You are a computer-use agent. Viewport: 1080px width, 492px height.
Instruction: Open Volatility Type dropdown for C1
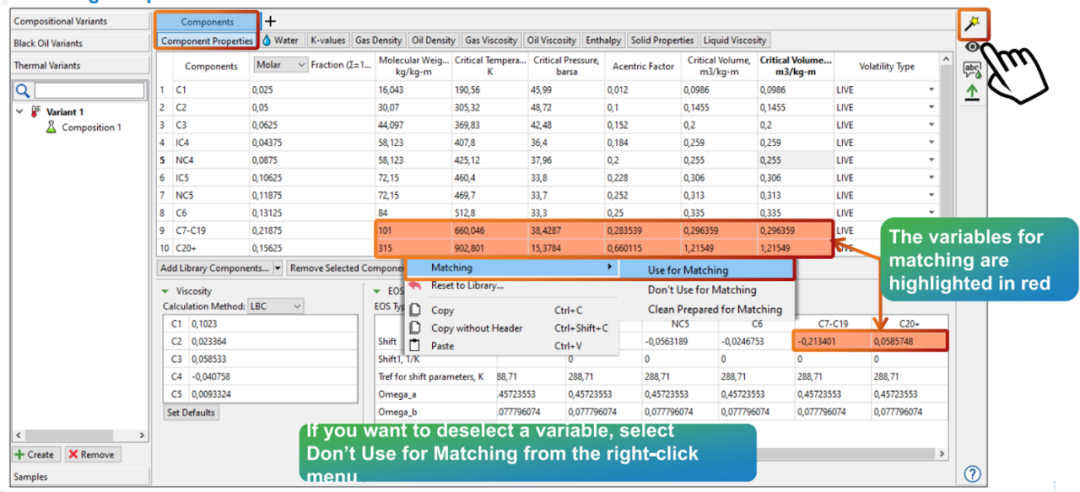pos(932,90)
